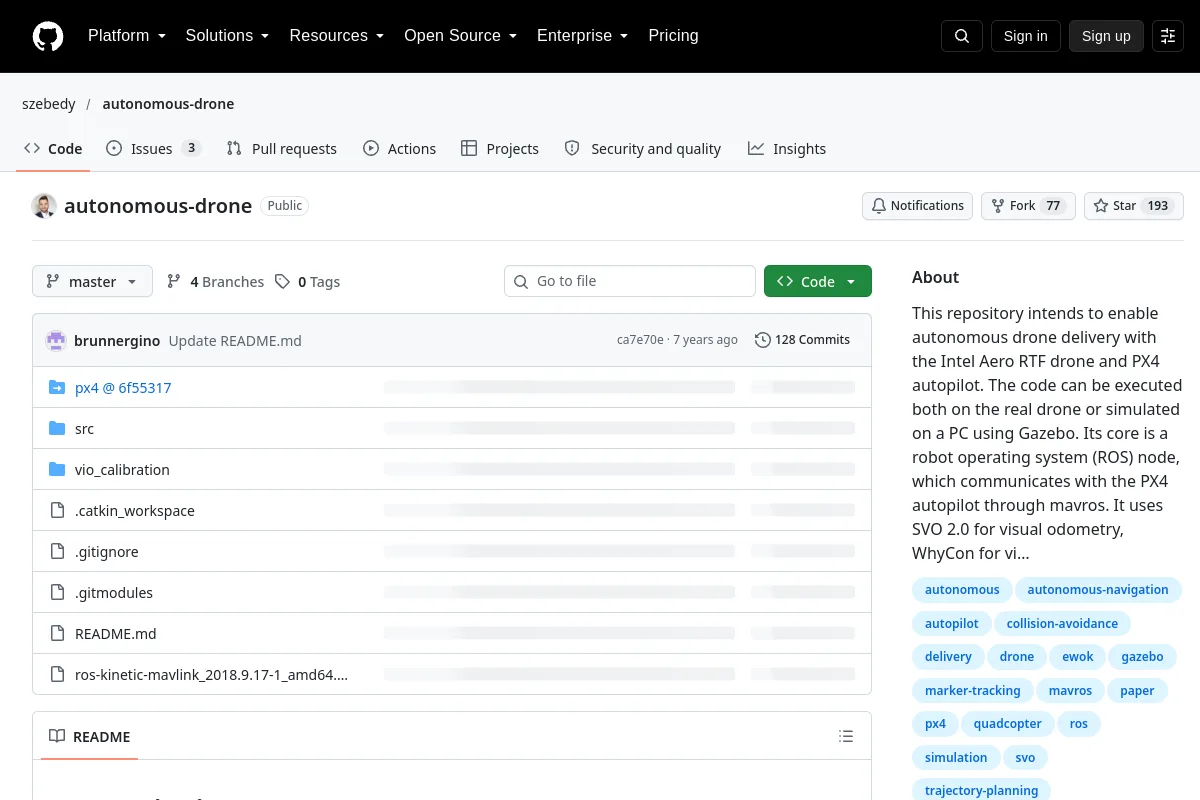Open commit hash ca7e70e
Image resolution: width=1200 pixels, height=800 pixels.
click(x=640, y=340)
